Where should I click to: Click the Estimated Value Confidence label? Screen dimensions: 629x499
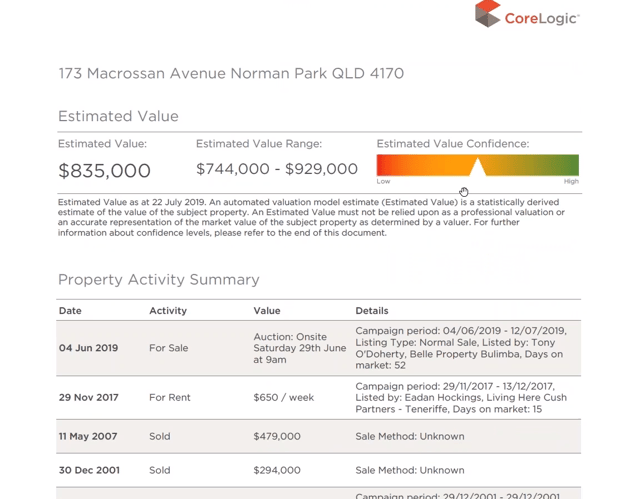tap(452, 144)
